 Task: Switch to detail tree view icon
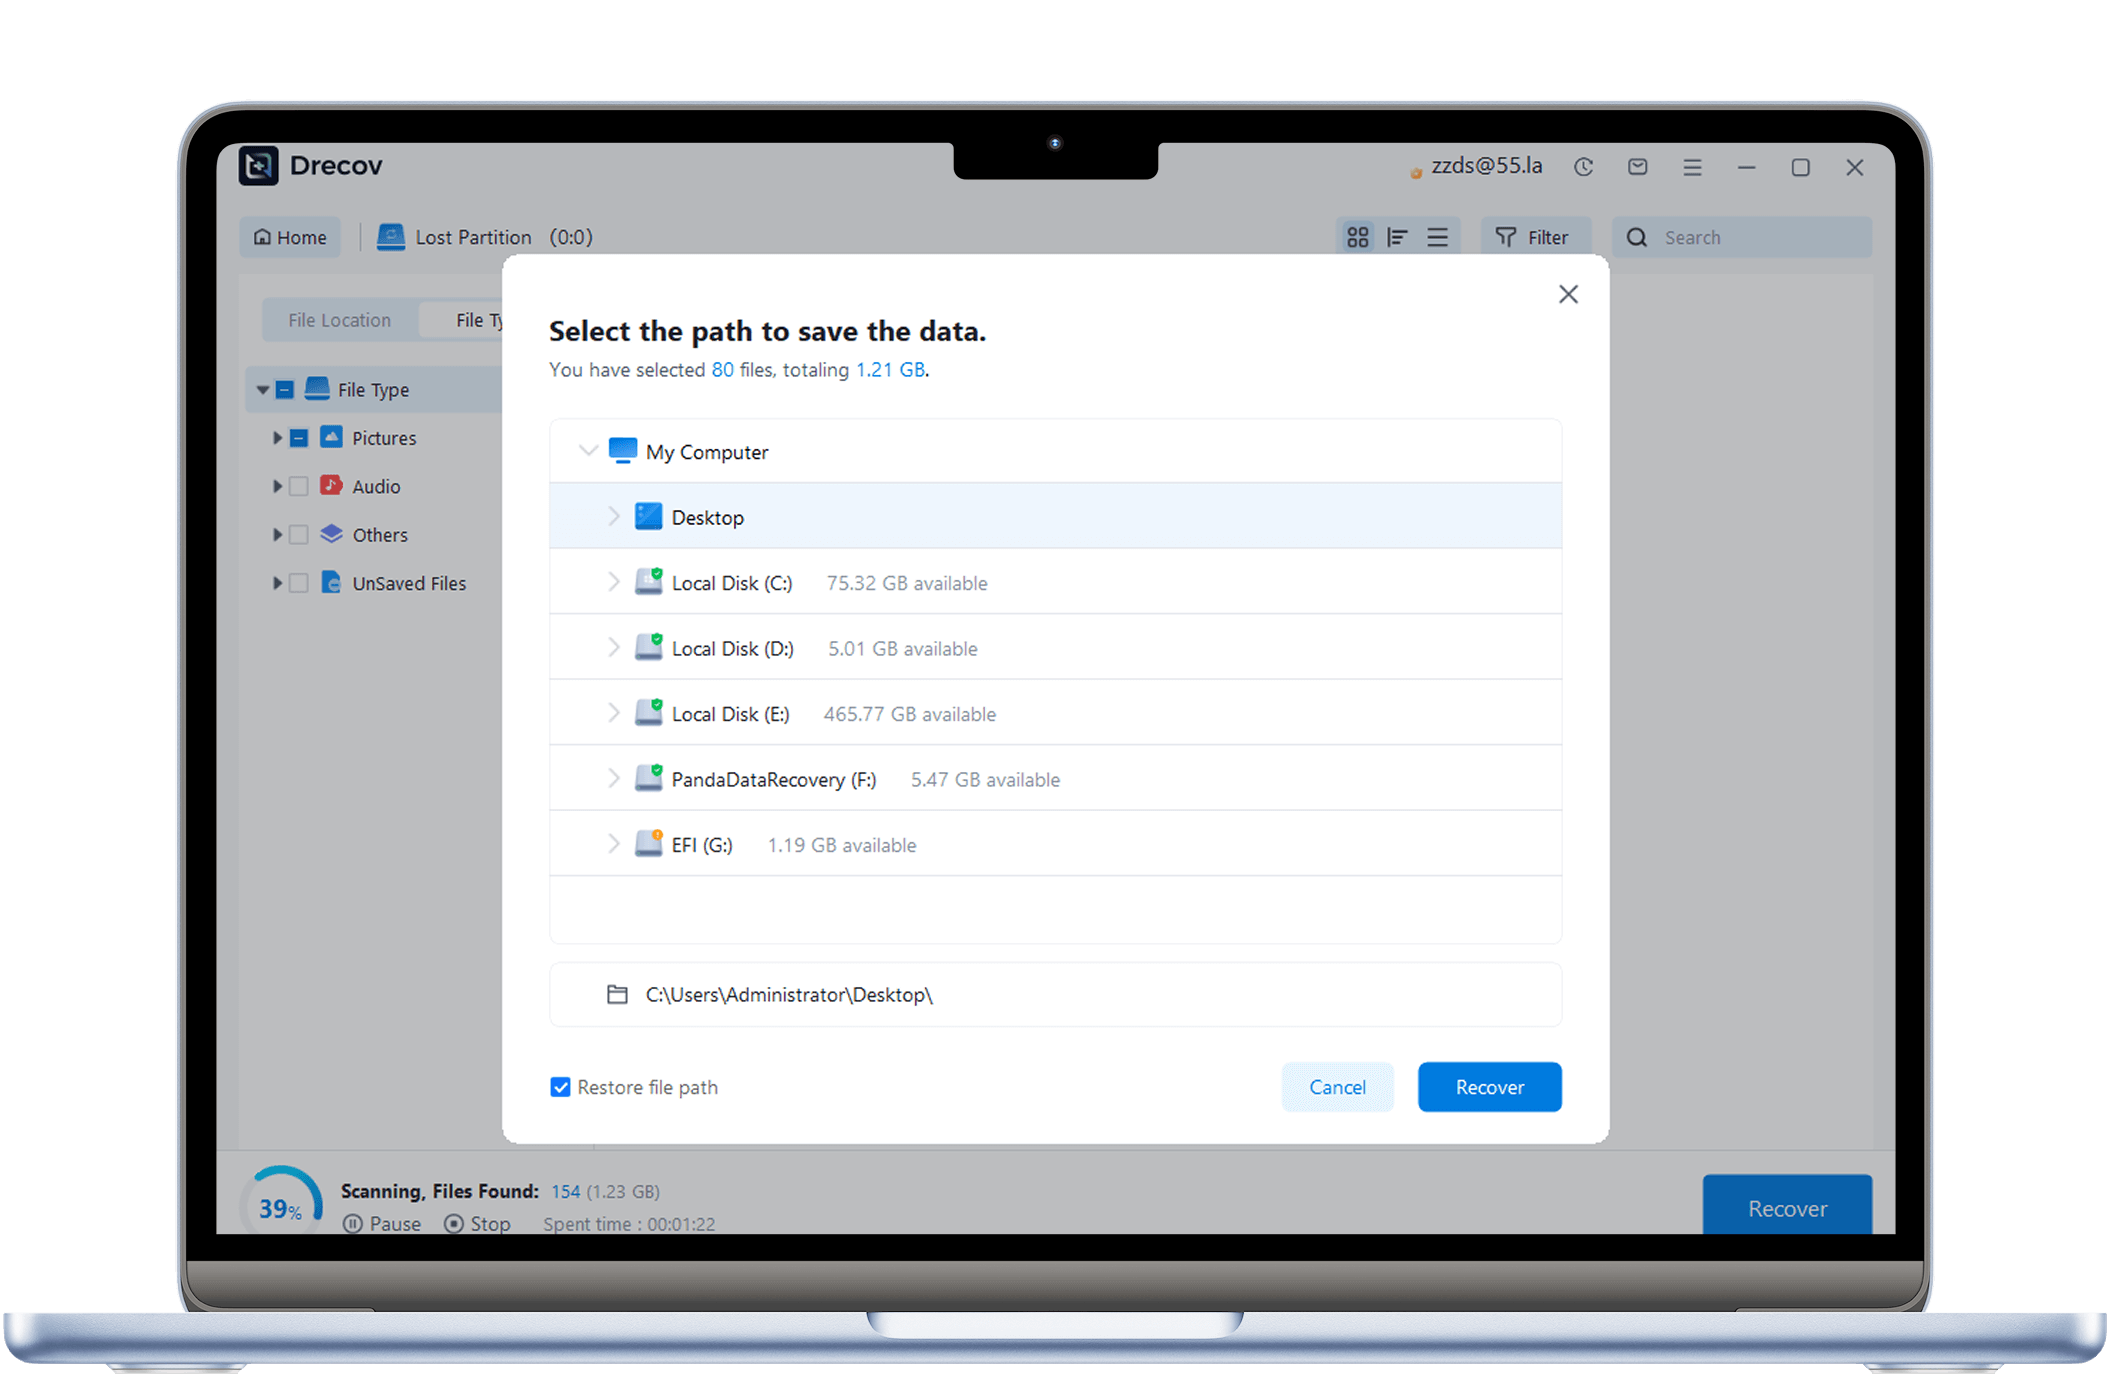point(1397,237)
